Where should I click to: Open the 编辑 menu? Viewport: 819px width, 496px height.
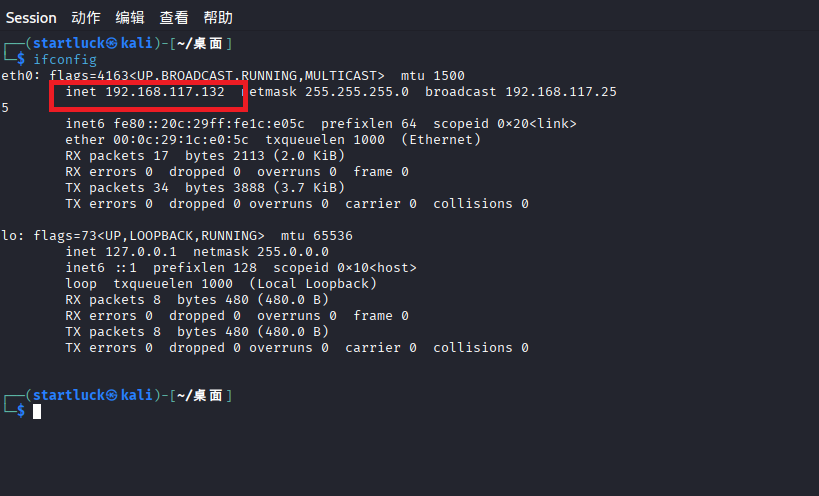point(130,18)
